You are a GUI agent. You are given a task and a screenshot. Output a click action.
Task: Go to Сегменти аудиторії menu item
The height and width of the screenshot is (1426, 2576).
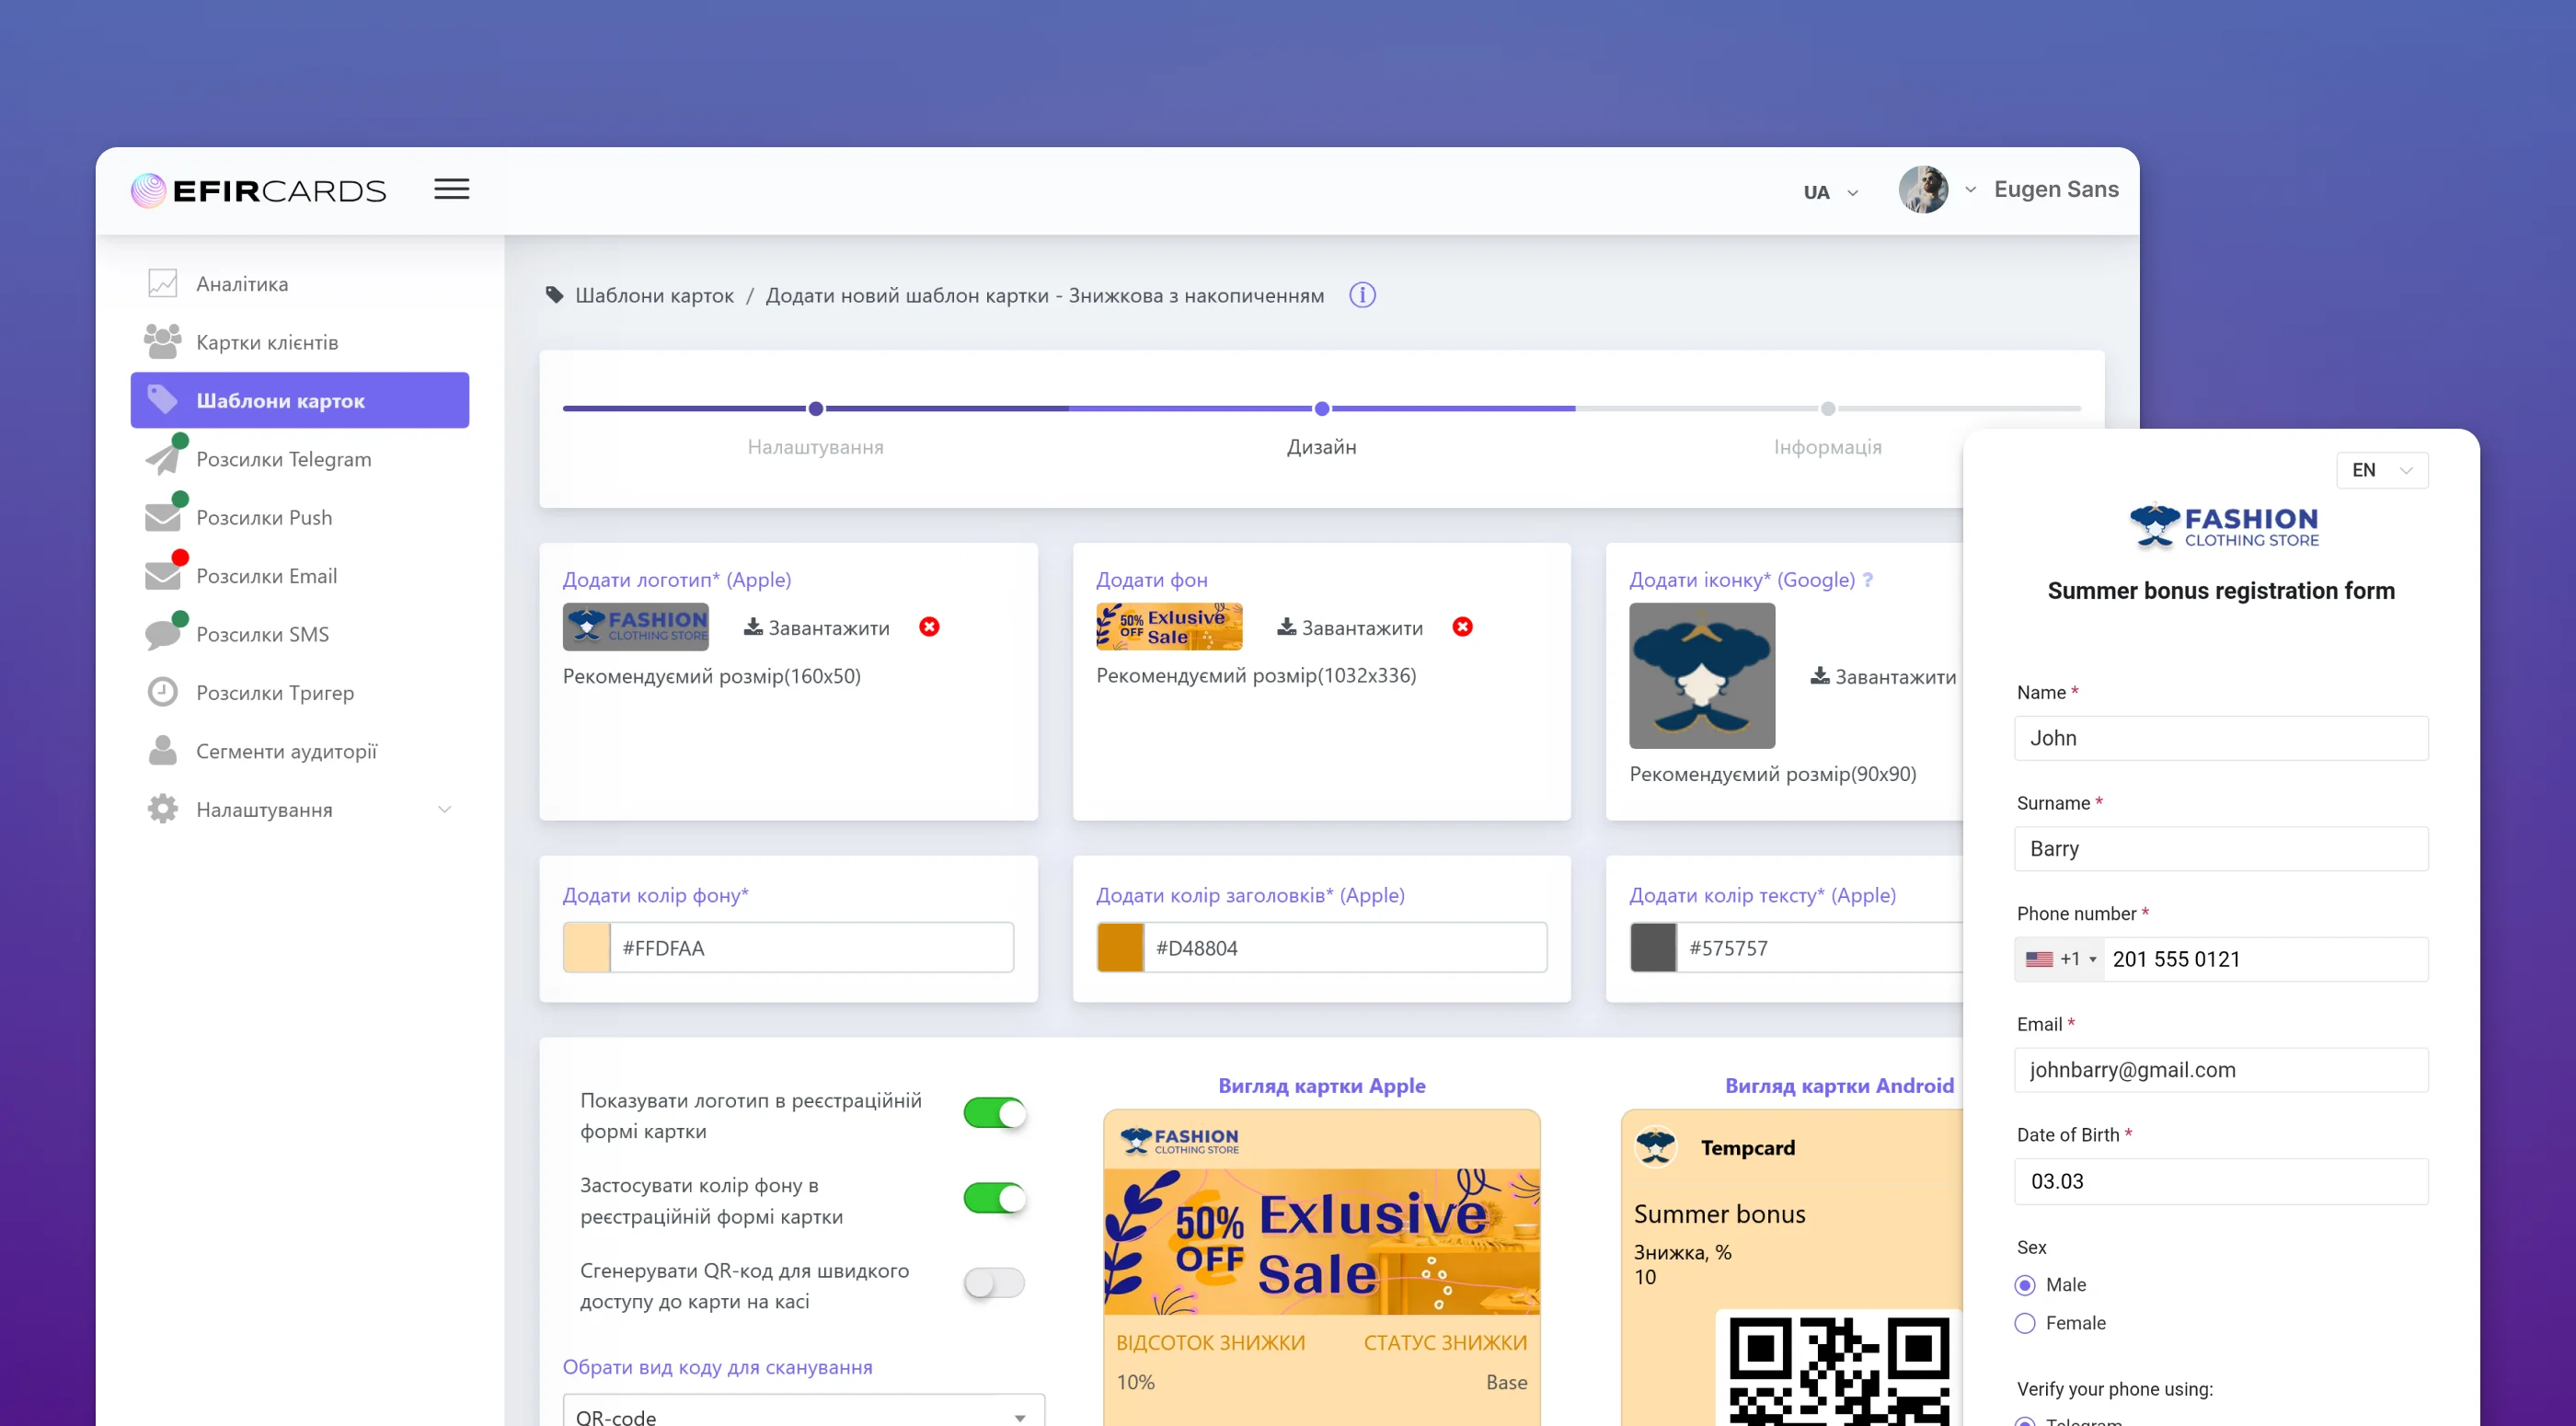coord(286,751)
